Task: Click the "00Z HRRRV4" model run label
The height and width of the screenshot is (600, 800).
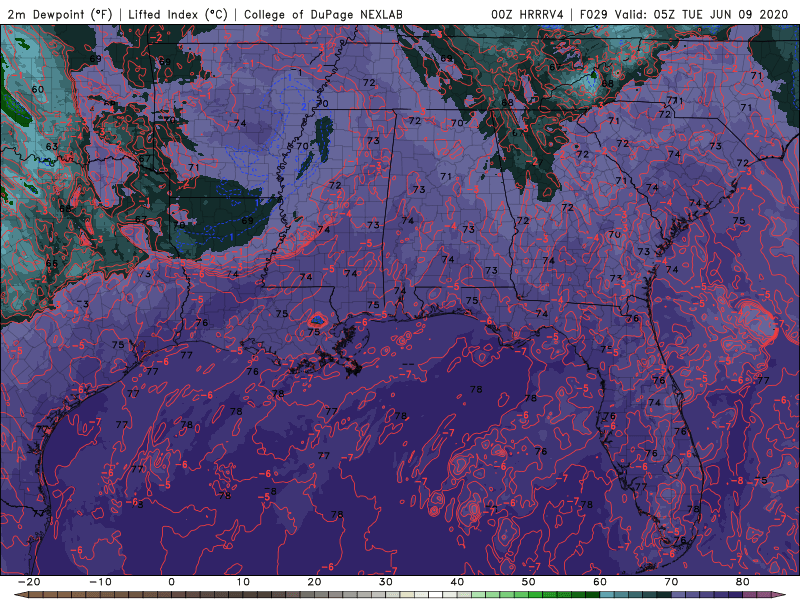Action: (x=527, y=14)
